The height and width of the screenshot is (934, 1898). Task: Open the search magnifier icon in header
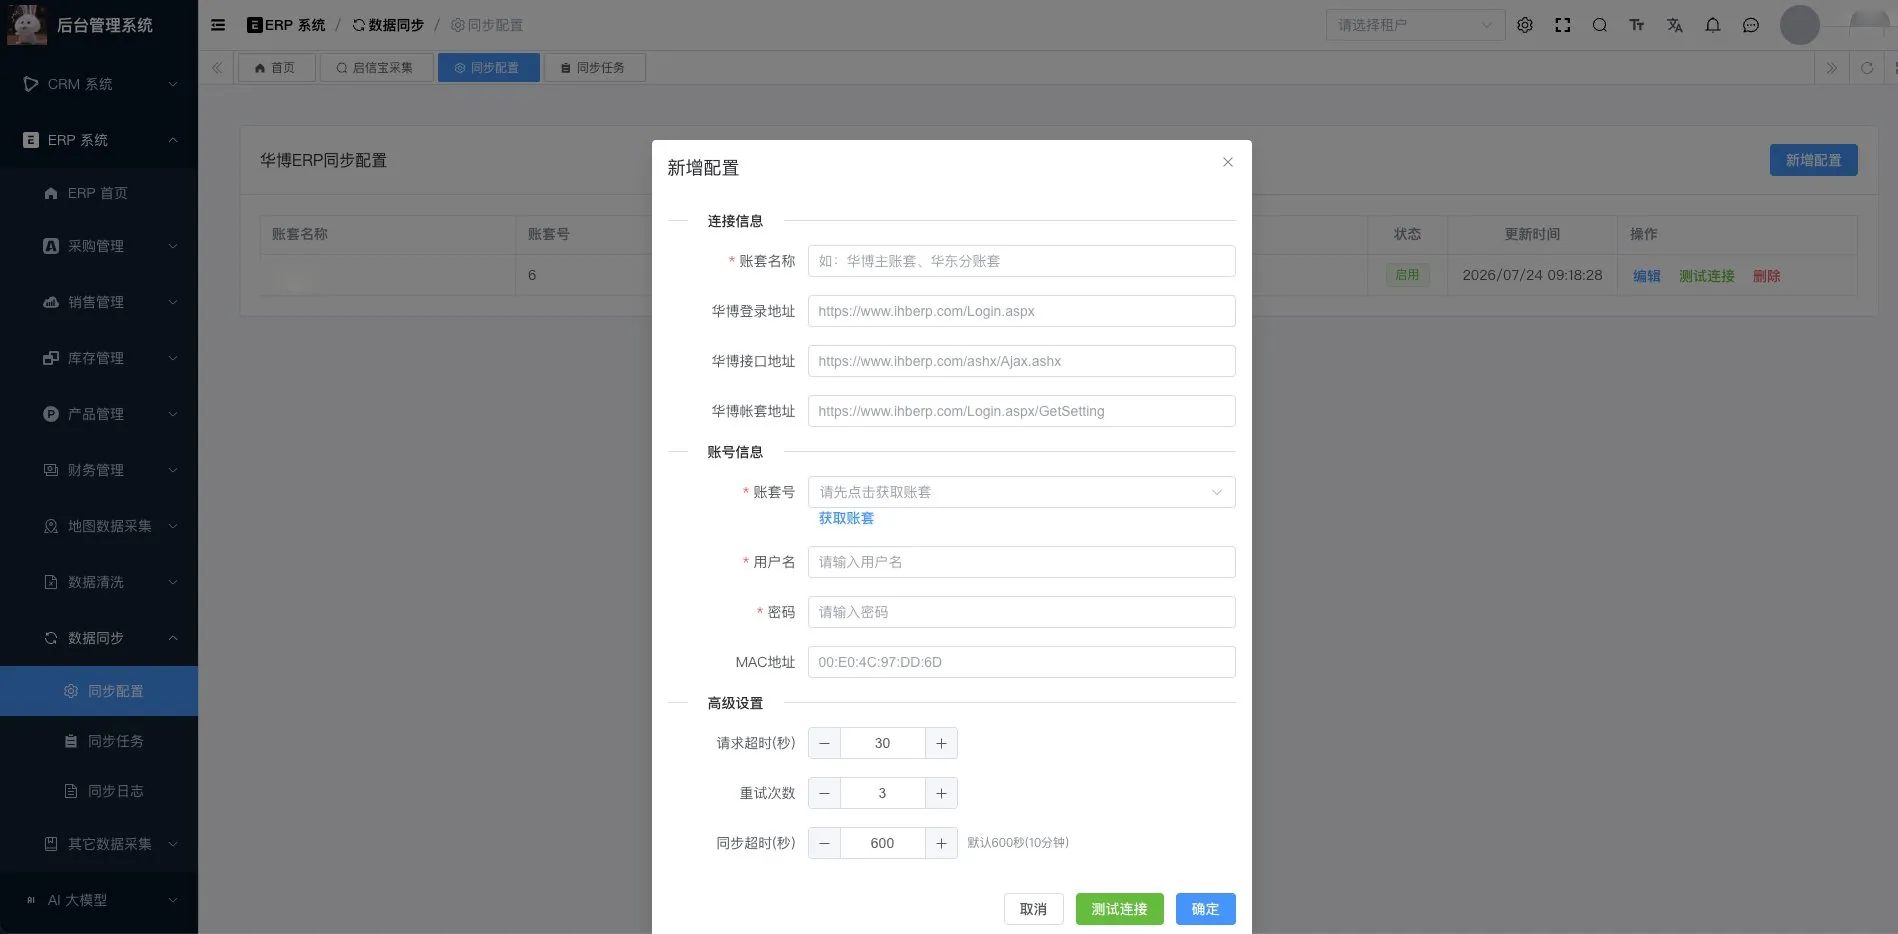point(1600,25)
